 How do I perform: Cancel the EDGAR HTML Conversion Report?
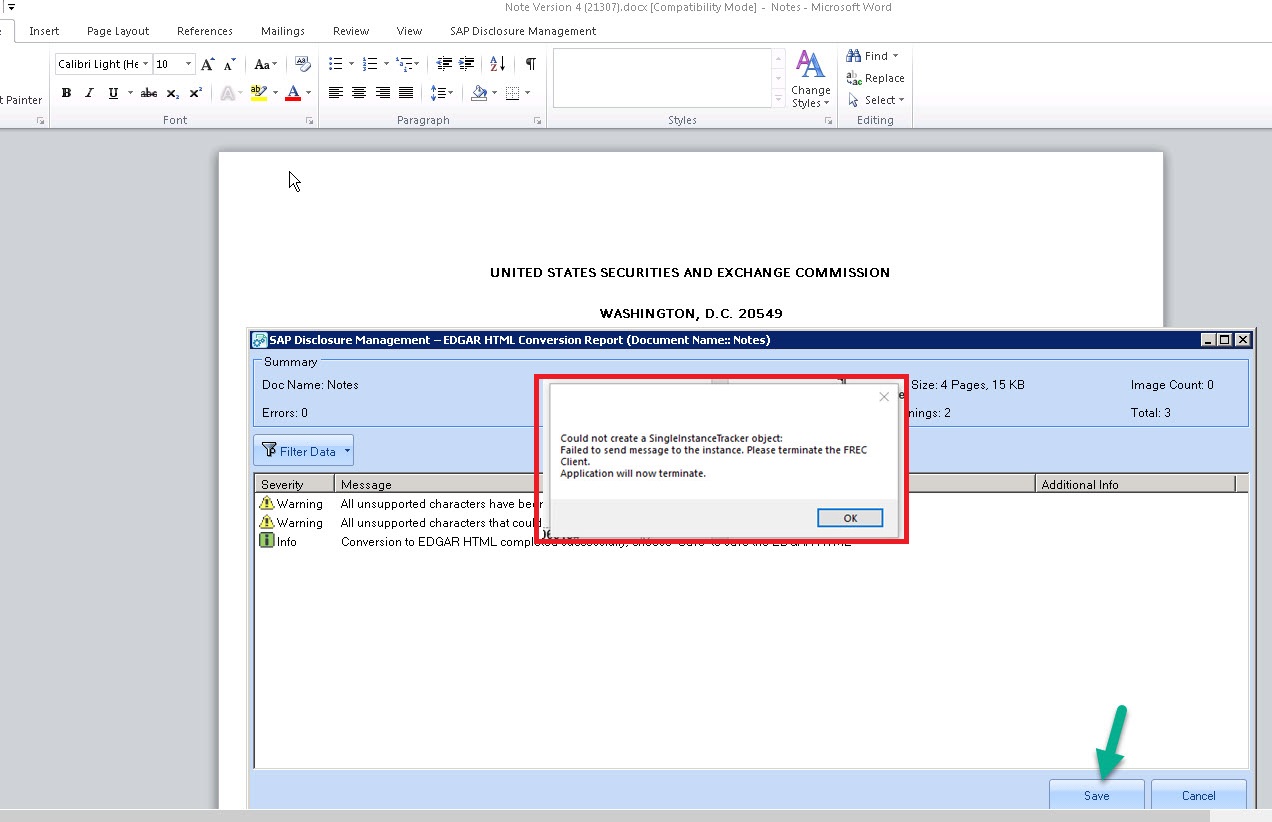[1198, 796]
